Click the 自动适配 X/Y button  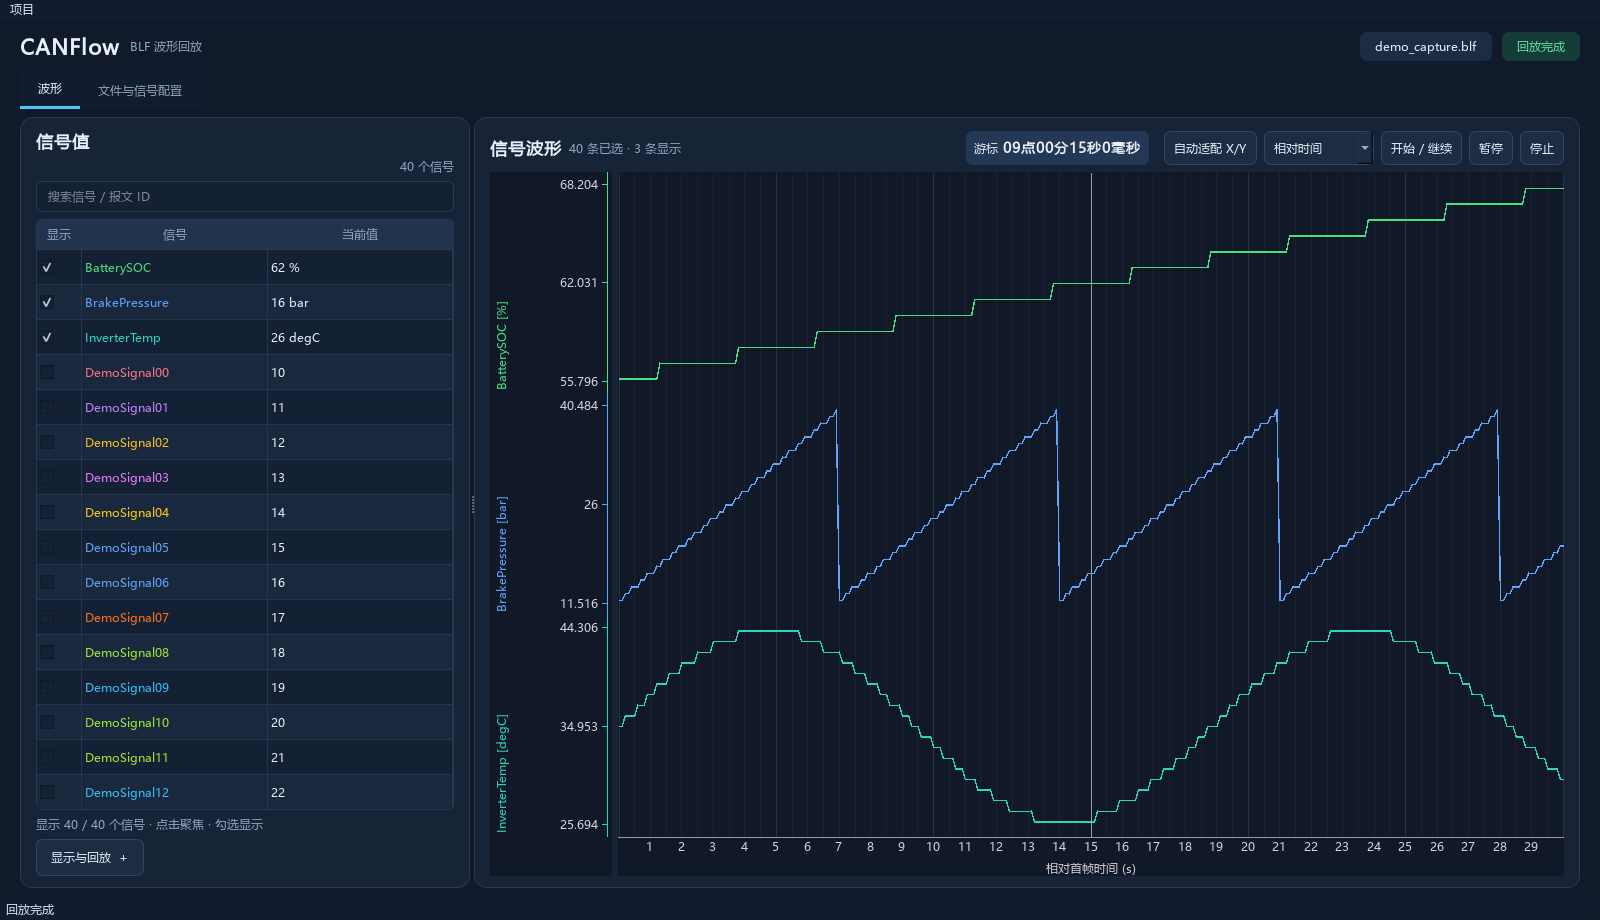coord(1210,148)
